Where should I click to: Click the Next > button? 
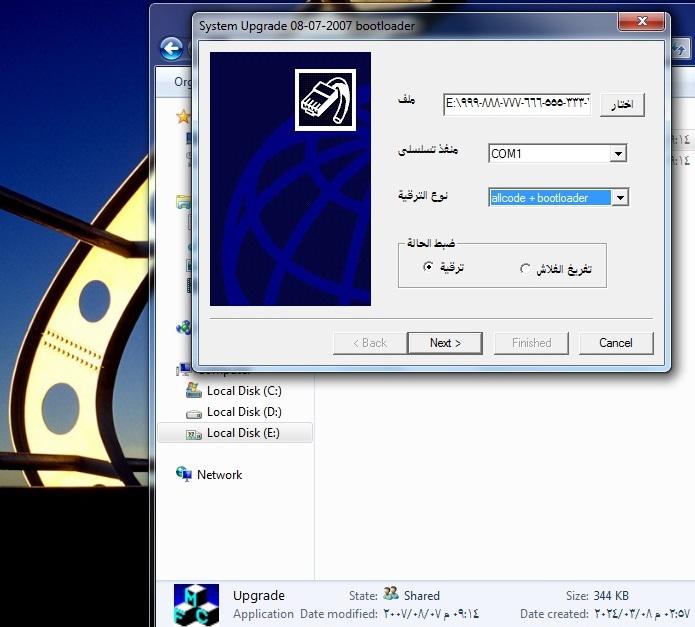click(445, 343)
